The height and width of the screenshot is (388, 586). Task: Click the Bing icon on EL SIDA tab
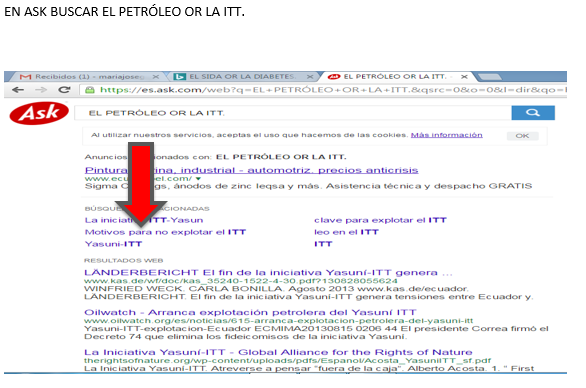(x=180, y=77)
